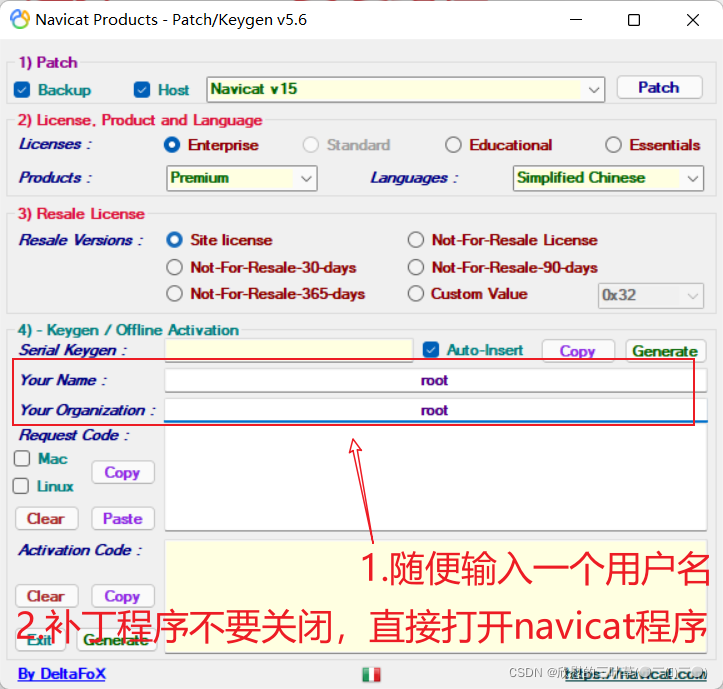Click inside the Request Code text area

pyautogui.click(x=435, y=478)
